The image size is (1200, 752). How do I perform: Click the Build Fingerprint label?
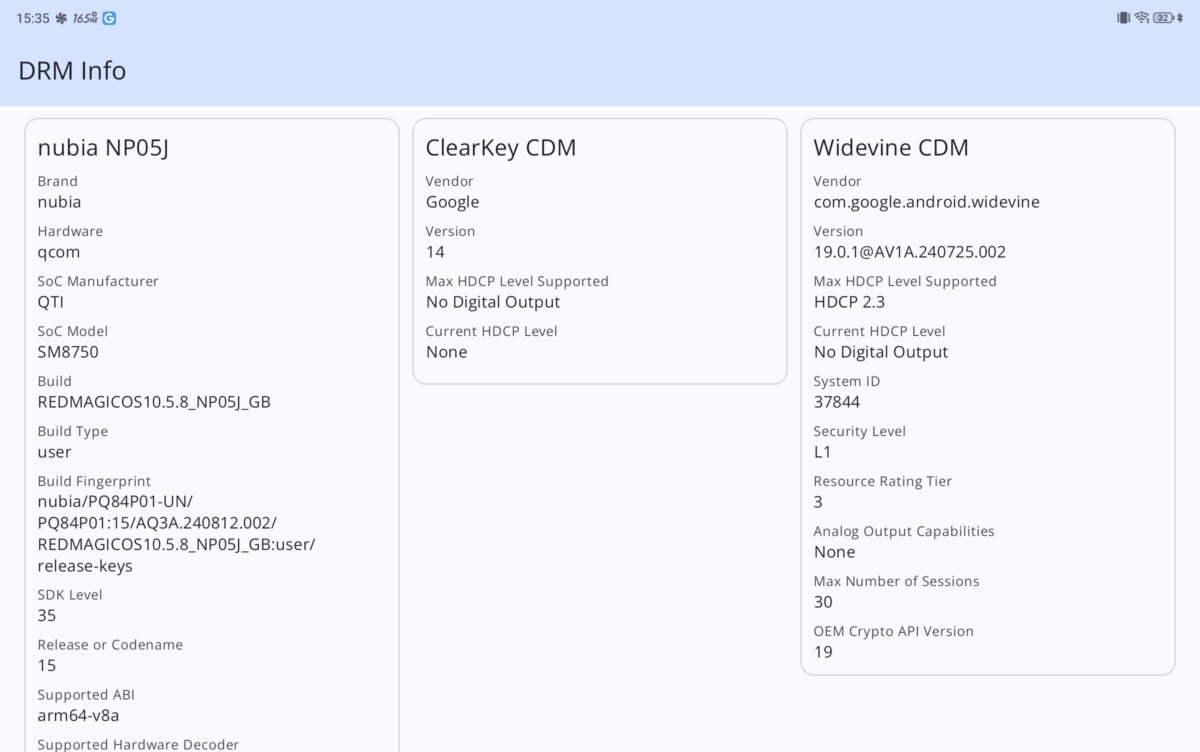coord(94,481)
